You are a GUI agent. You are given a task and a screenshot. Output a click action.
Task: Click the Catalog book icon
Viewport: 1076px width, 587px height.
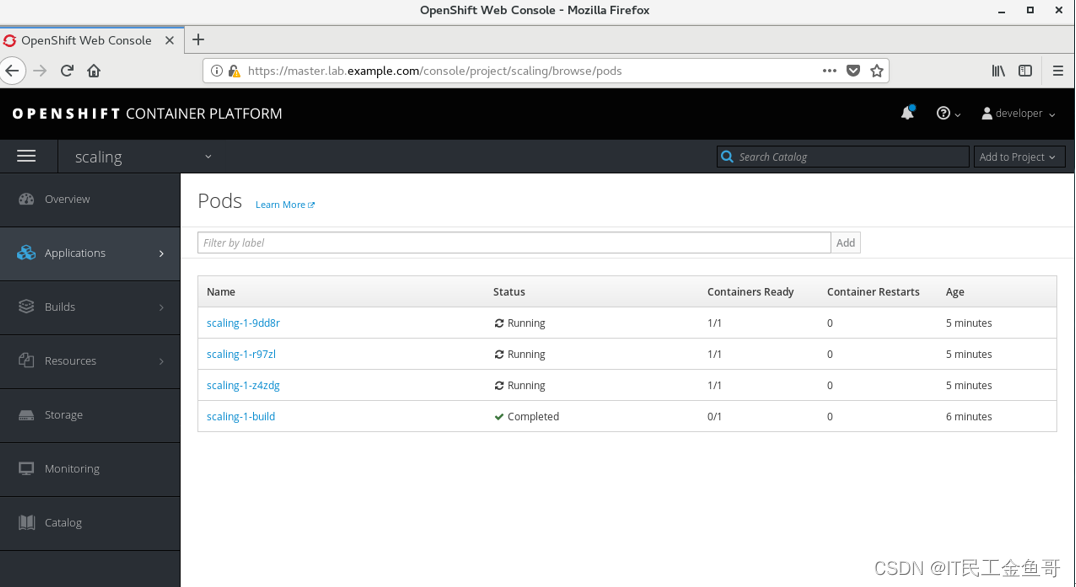[26, 522]
